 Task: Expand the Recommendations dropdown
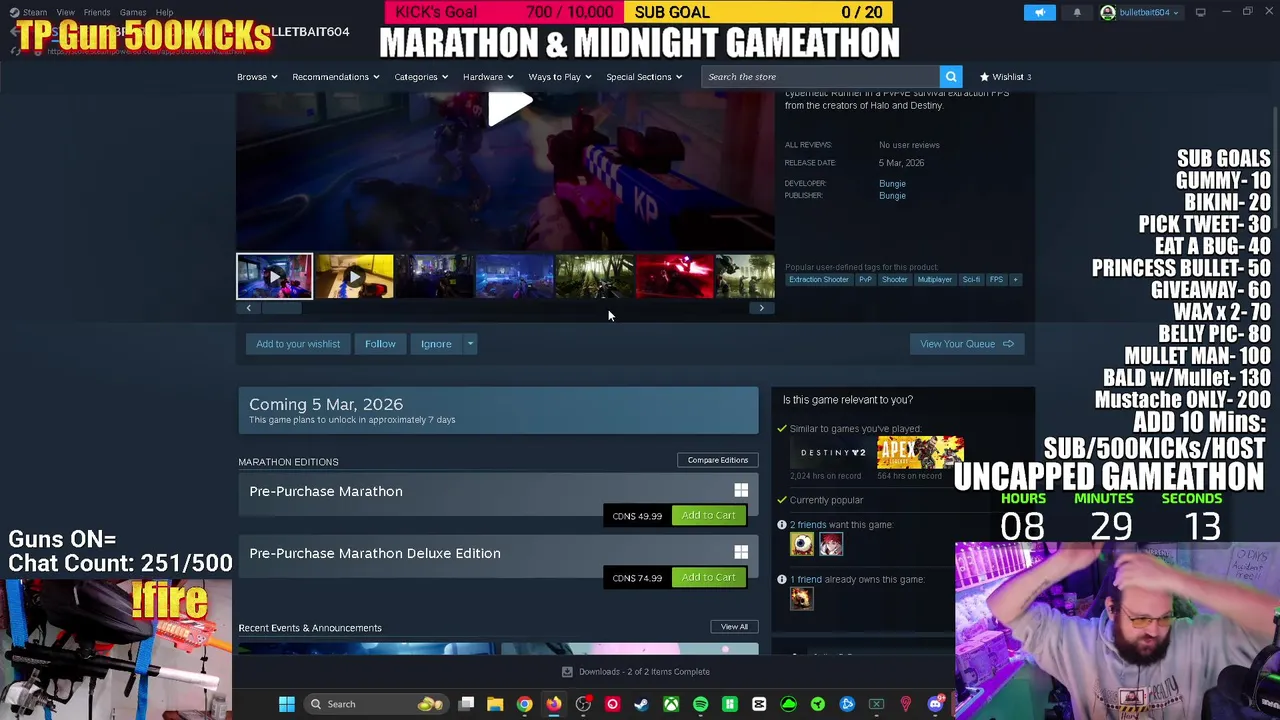pos(335,77)
